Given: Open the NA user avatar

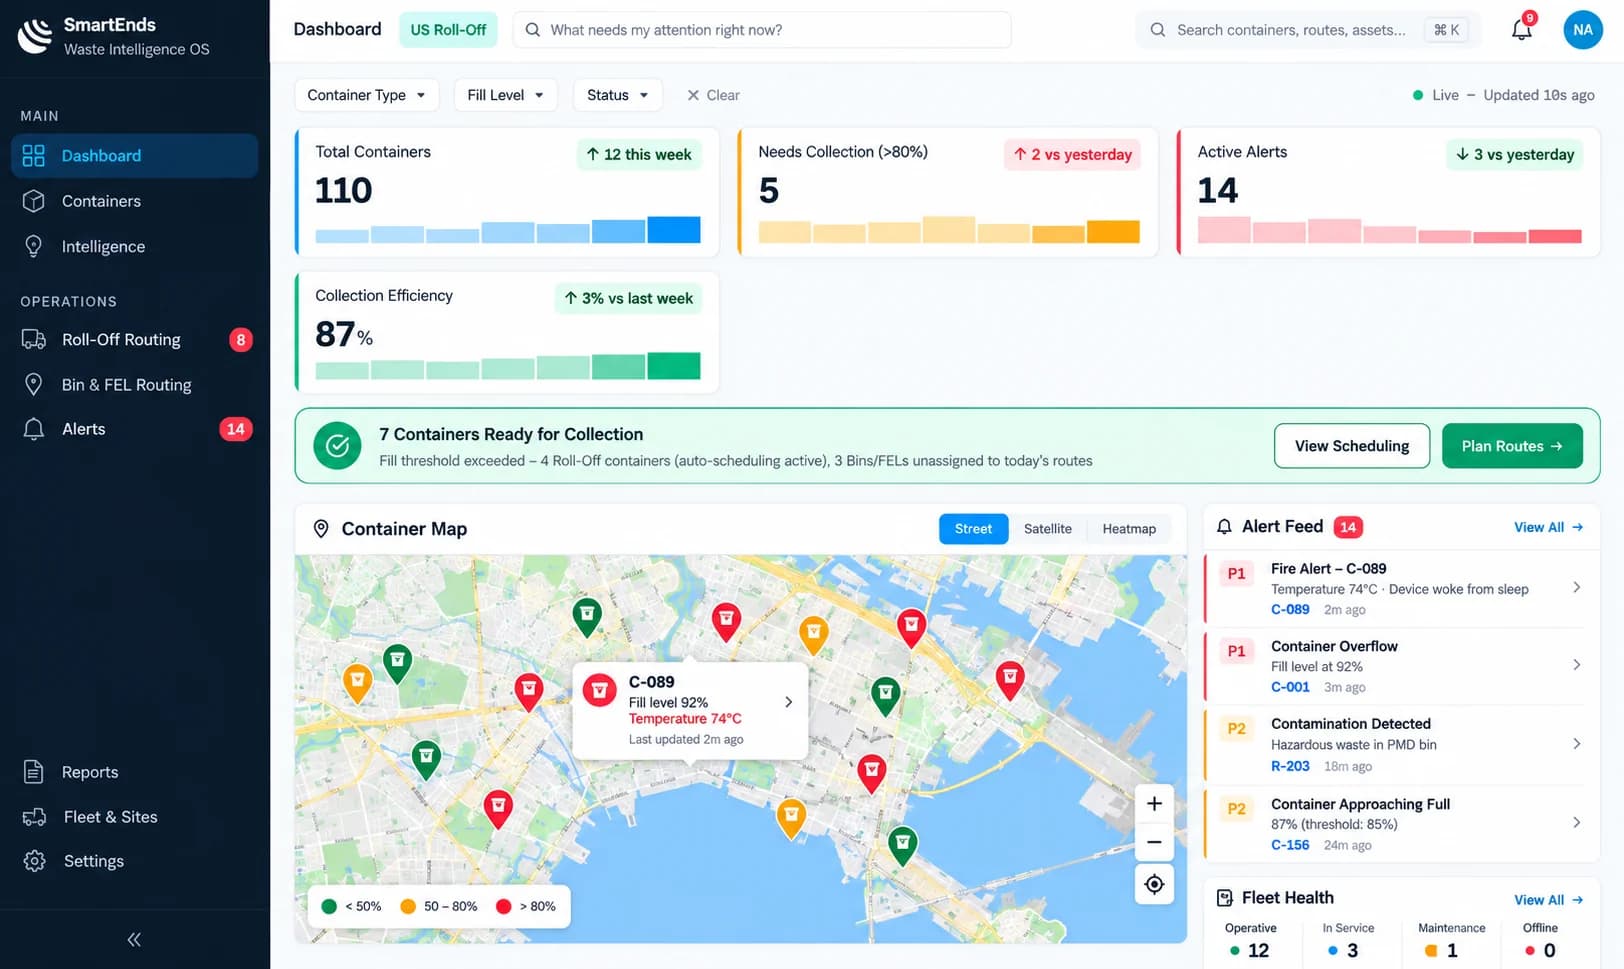Looking at the screenshot, I should tap(1582, 30).
